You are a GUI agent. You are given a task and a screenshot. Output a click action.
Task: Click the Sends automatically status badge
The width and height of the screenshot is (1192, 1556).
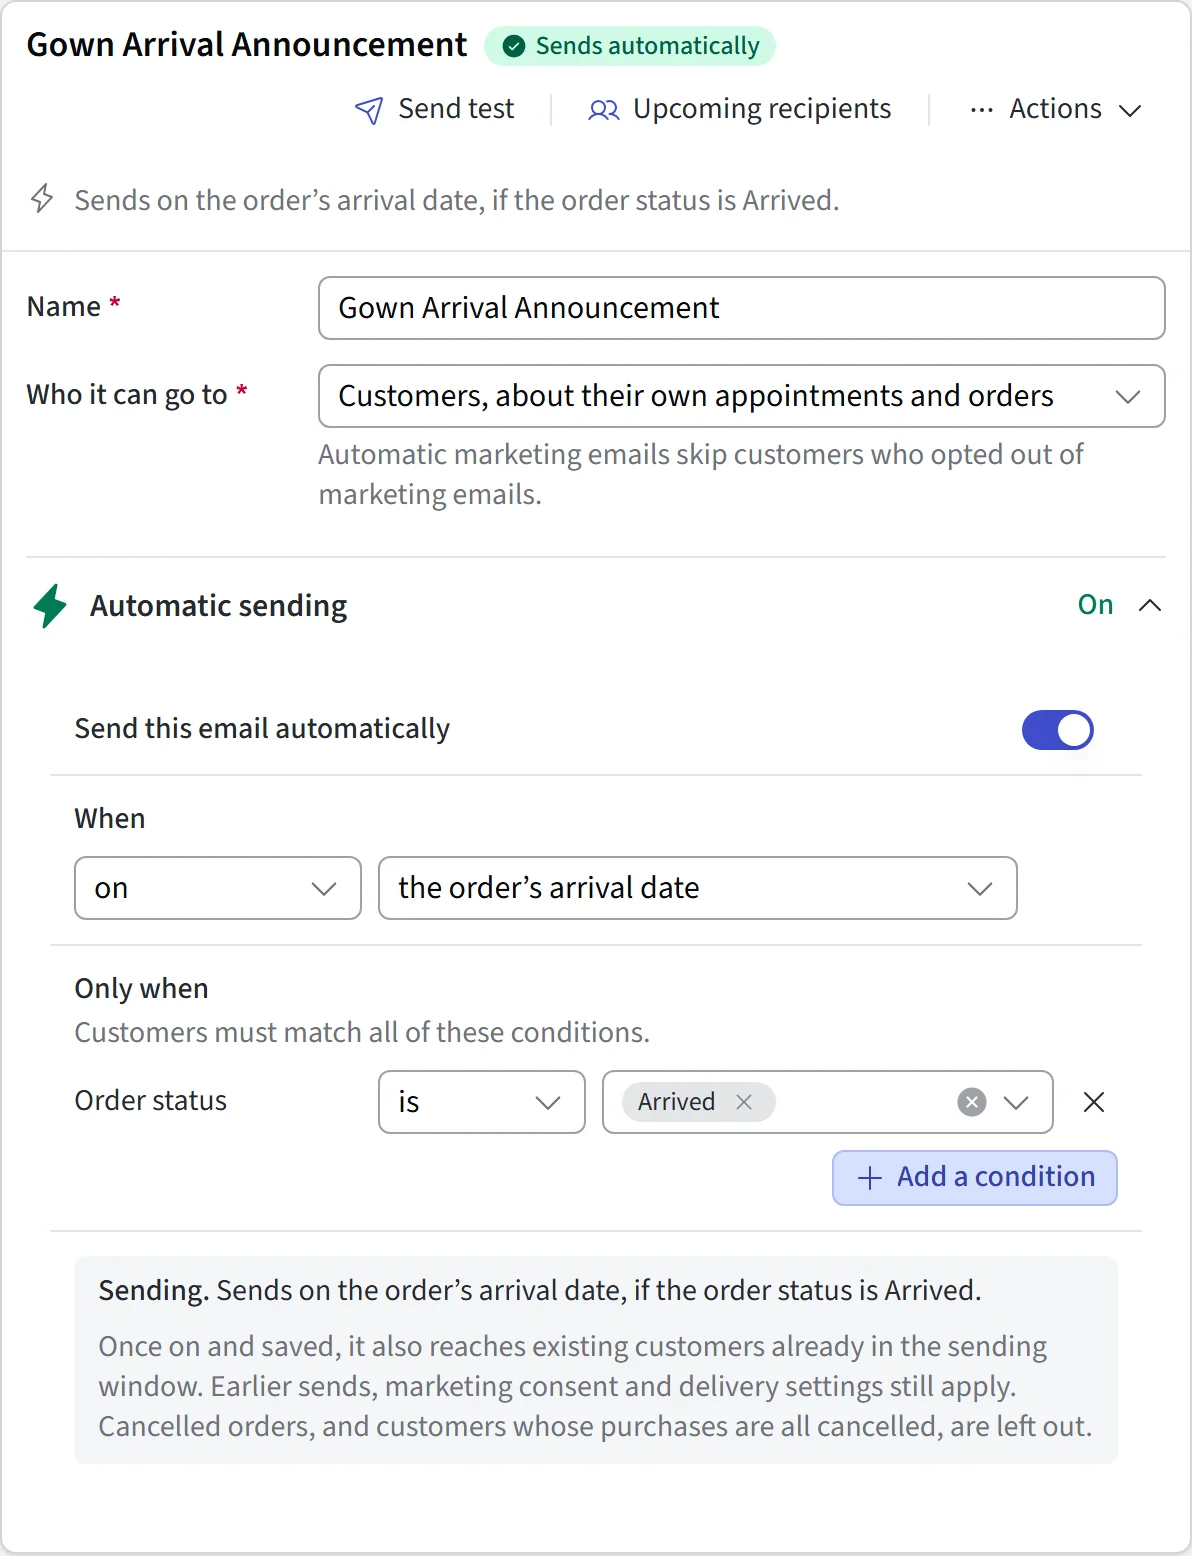click(x=630, y=46)
